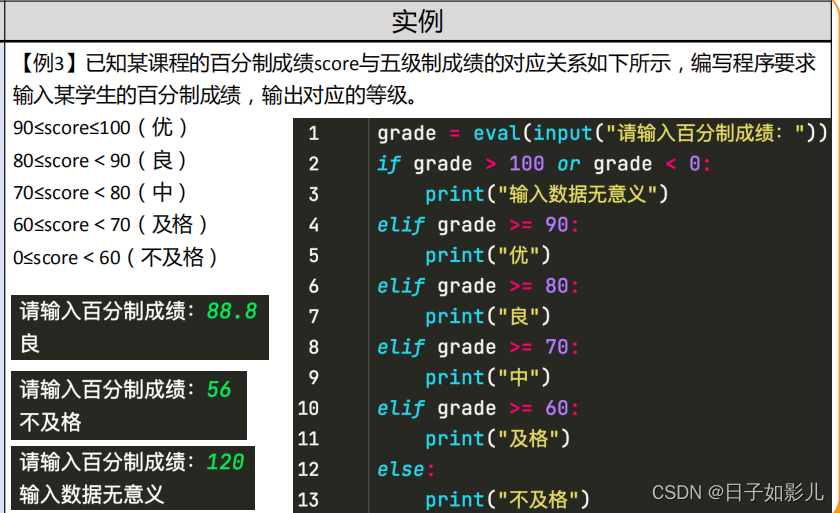Viewport: 840px width, 513px height.
Task: Click code line 7 print("良")
Action: (488, 316)
